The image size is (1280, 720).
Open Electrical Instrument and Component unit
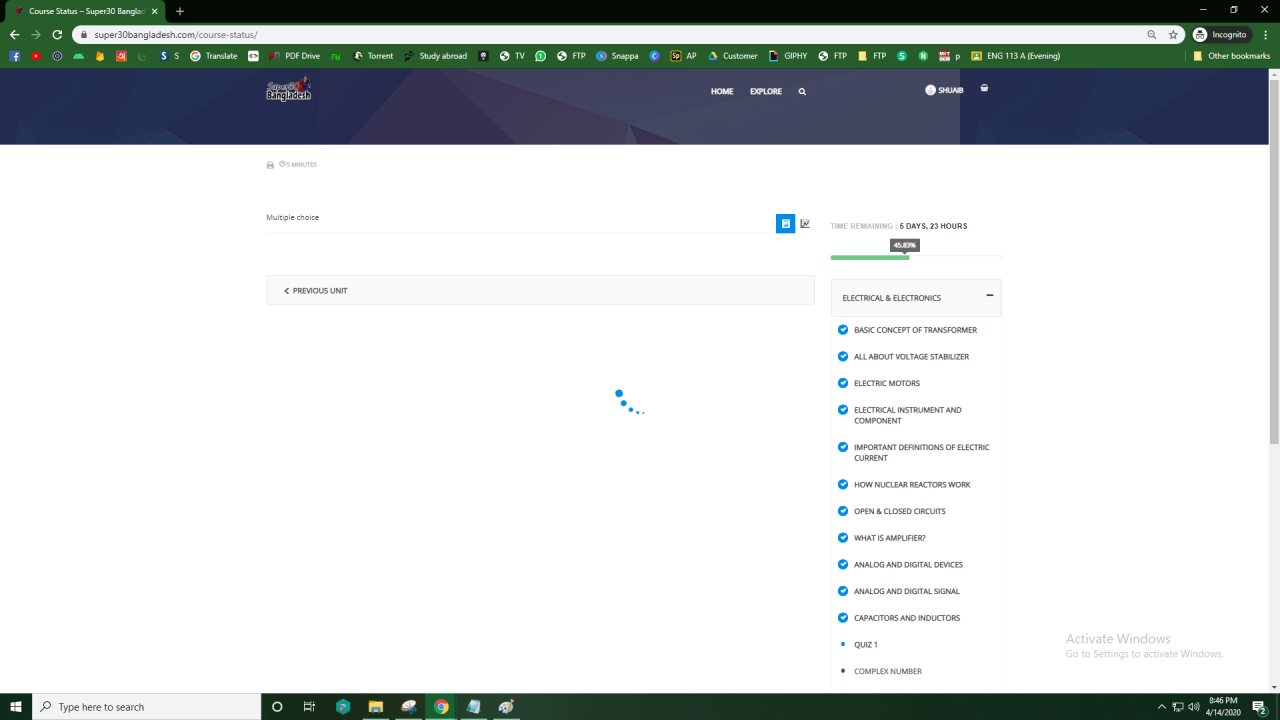(907, 415)
